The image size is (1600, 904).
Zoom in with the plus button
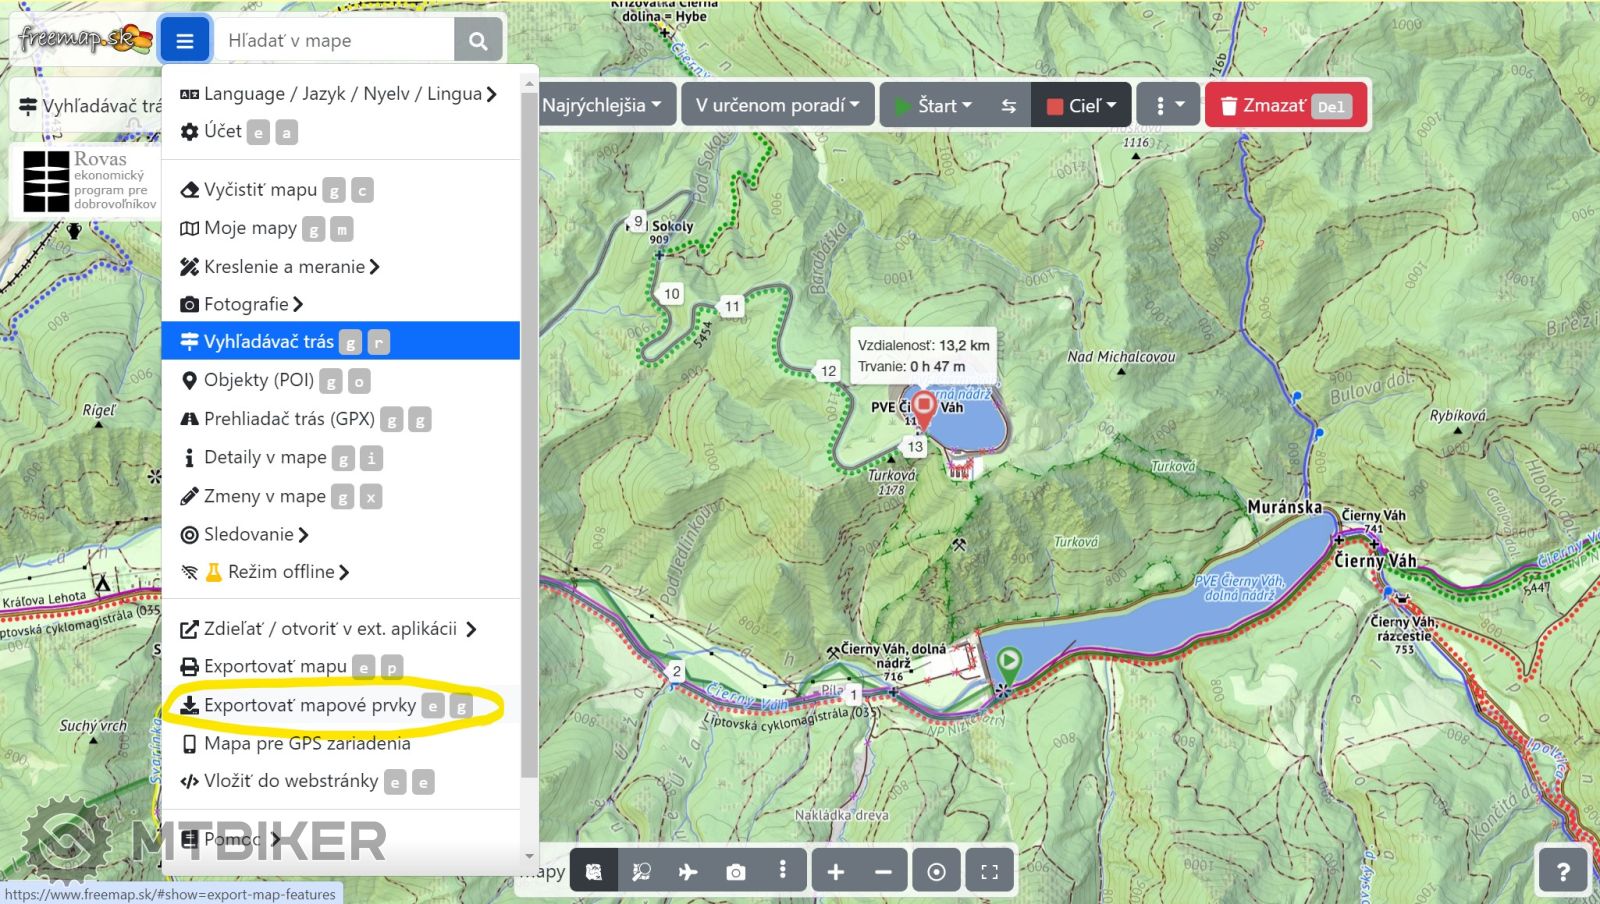pos(835,872)
